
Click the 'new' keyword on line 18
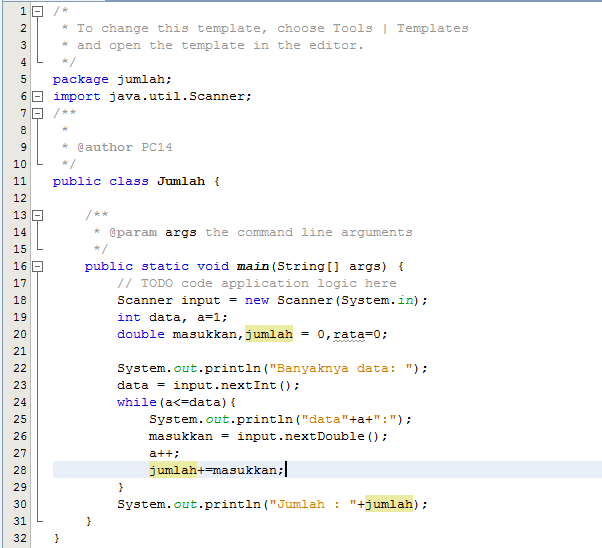[x=257, y=300]
